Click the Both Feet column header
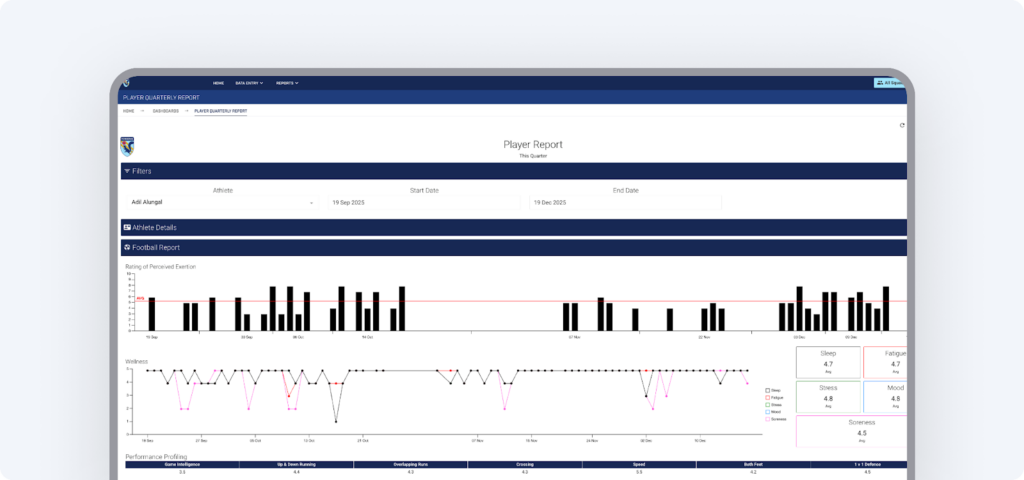Viewport: 1024px width, 480px height. [754, 464]
